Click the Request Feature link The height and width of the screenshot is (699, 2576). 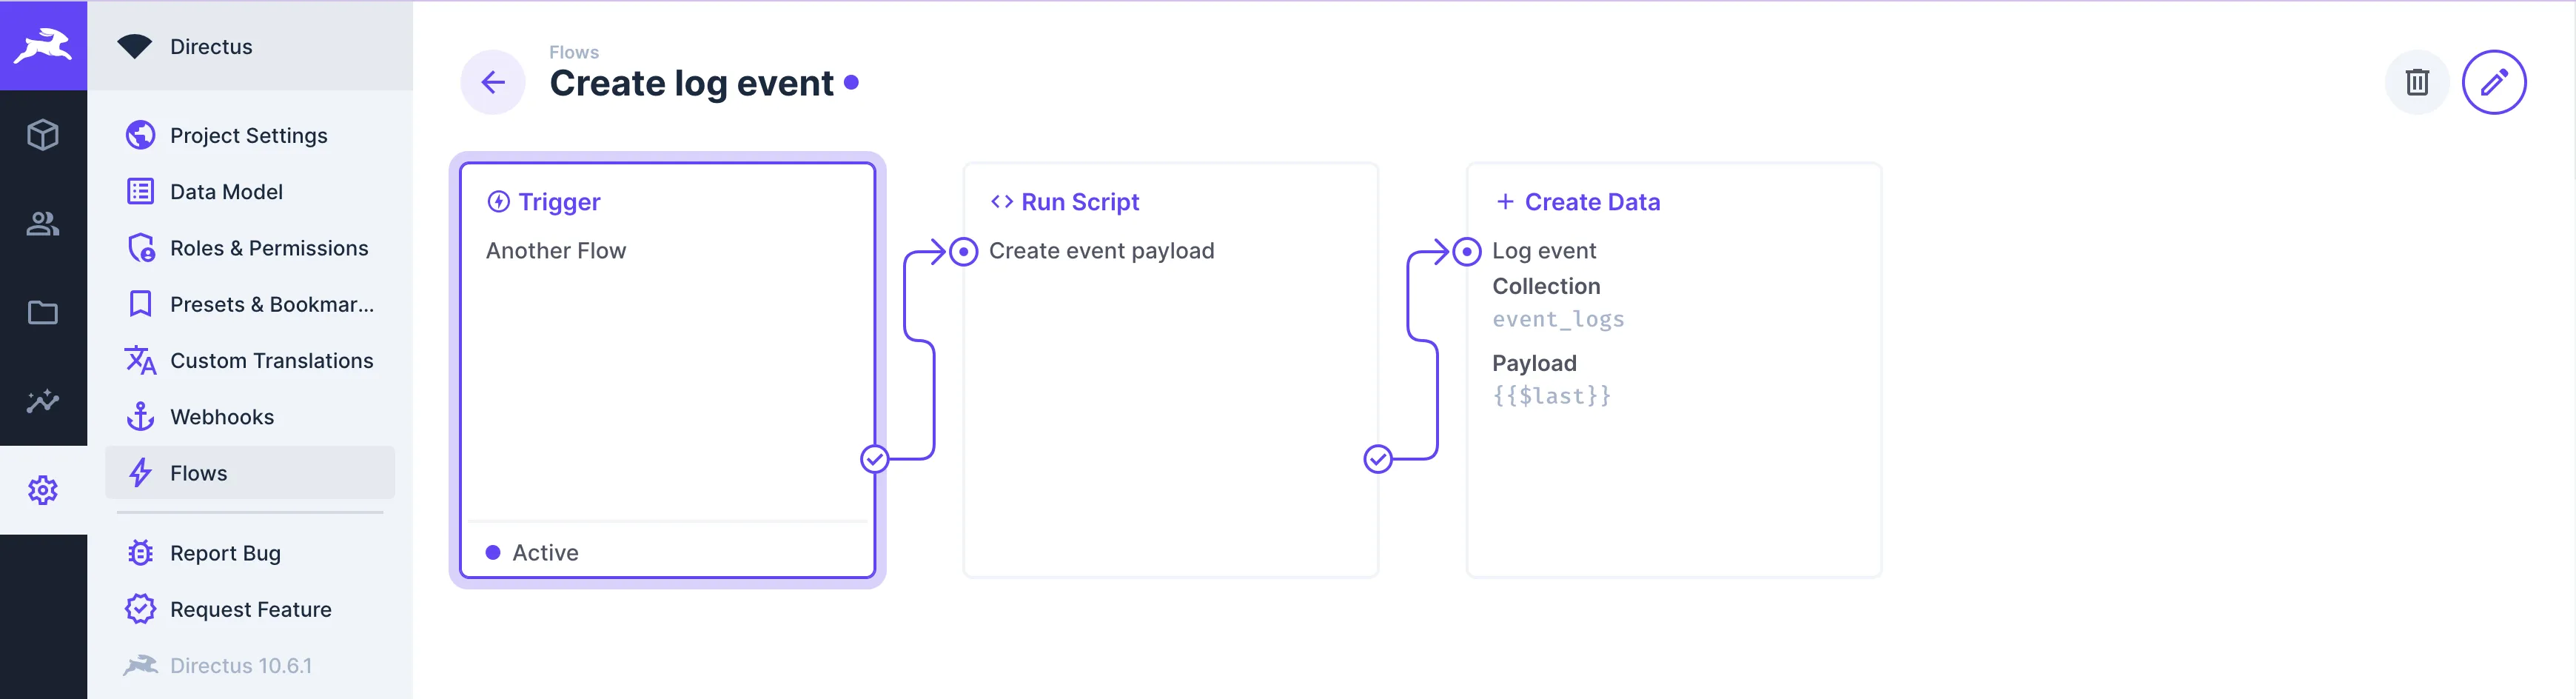point(250,608)
